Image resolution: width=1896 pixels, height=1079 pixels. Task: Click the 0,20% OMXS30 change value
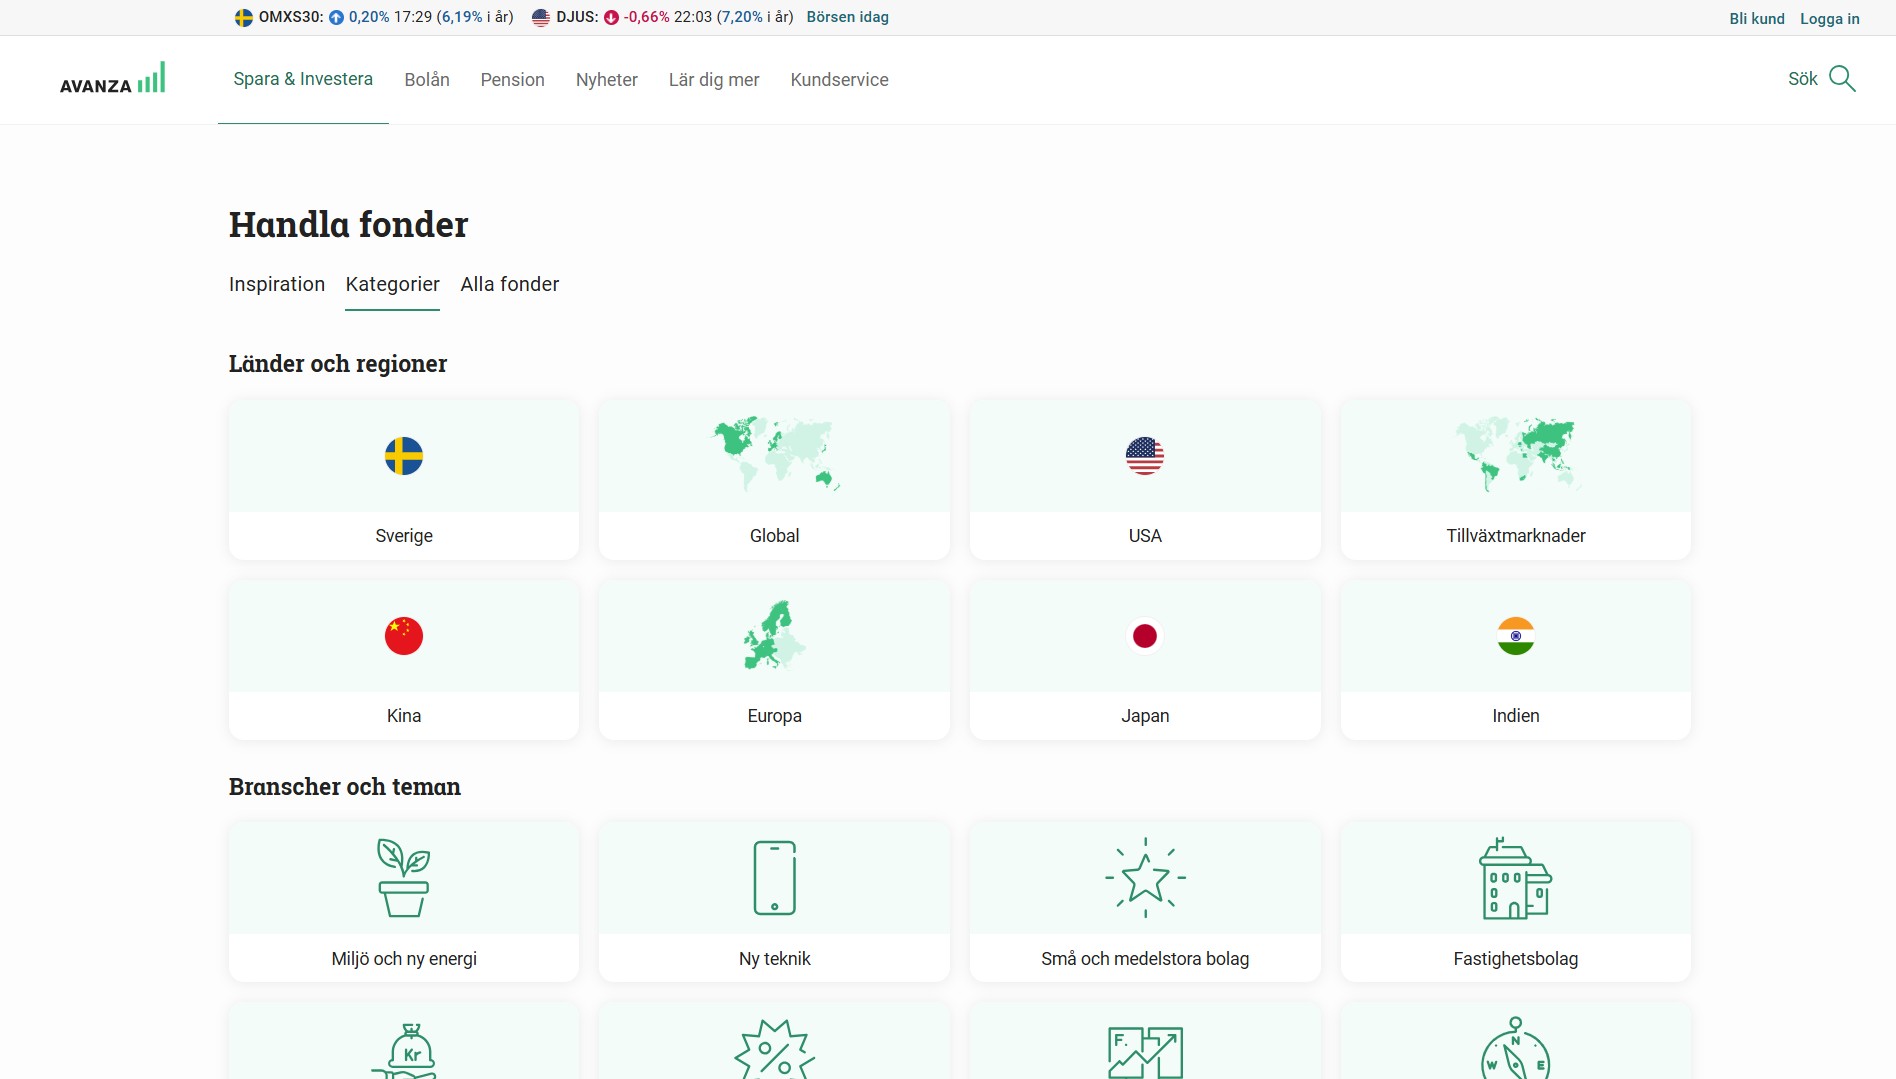tap(369, 17)
